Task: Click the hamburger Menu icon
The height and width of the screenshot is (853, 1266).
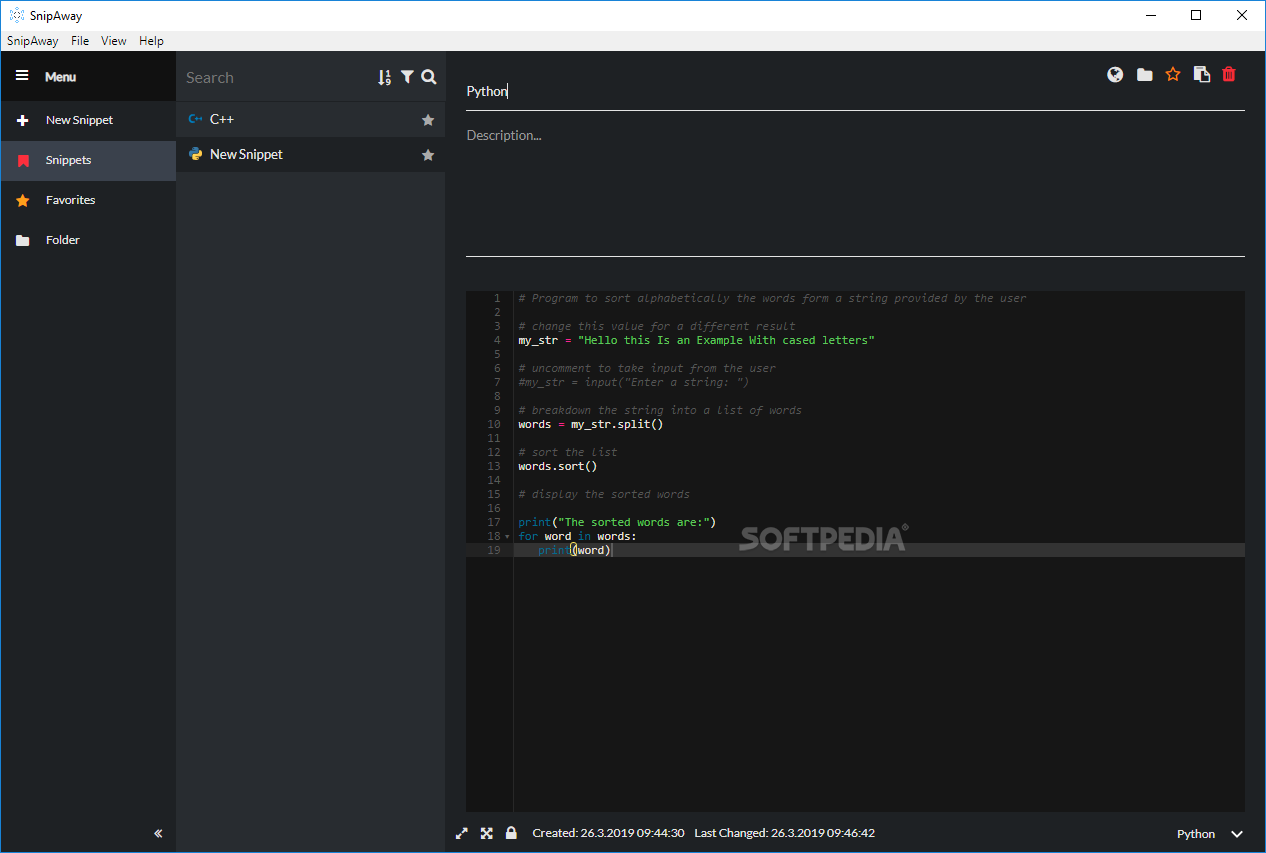Action: click(x=22, y=76)
